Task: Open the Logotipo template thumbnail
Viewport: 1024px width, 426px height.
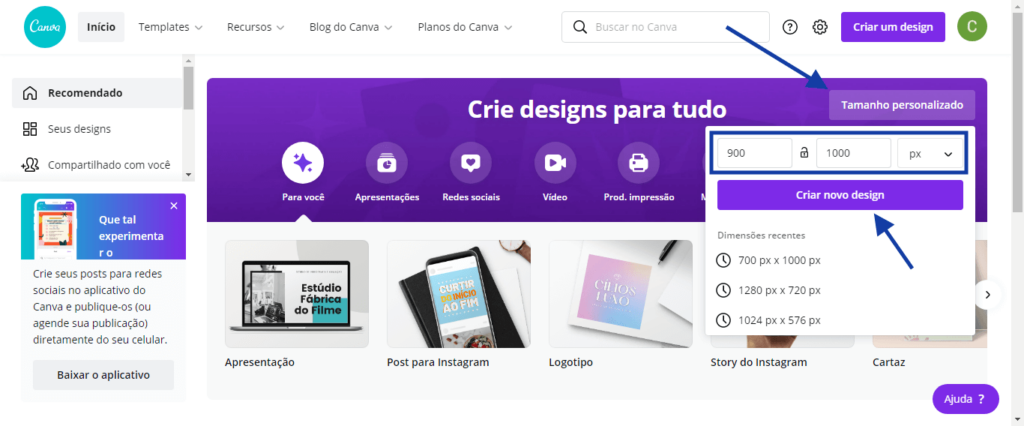Action: point(620,293)
